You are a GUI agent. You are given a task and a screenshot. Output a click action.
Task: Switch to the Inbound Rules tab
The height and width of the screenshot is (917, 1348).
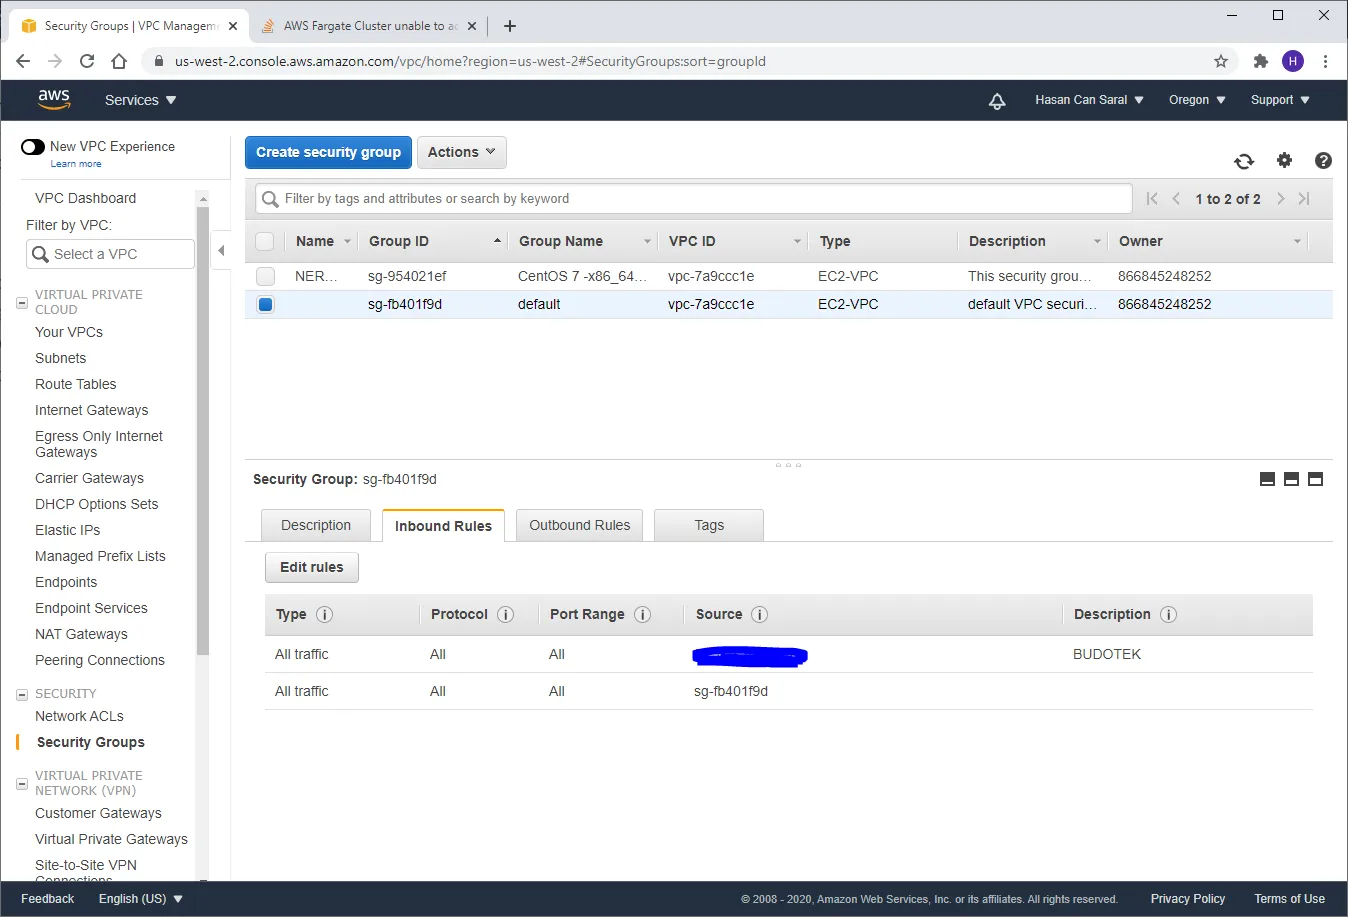443,525
